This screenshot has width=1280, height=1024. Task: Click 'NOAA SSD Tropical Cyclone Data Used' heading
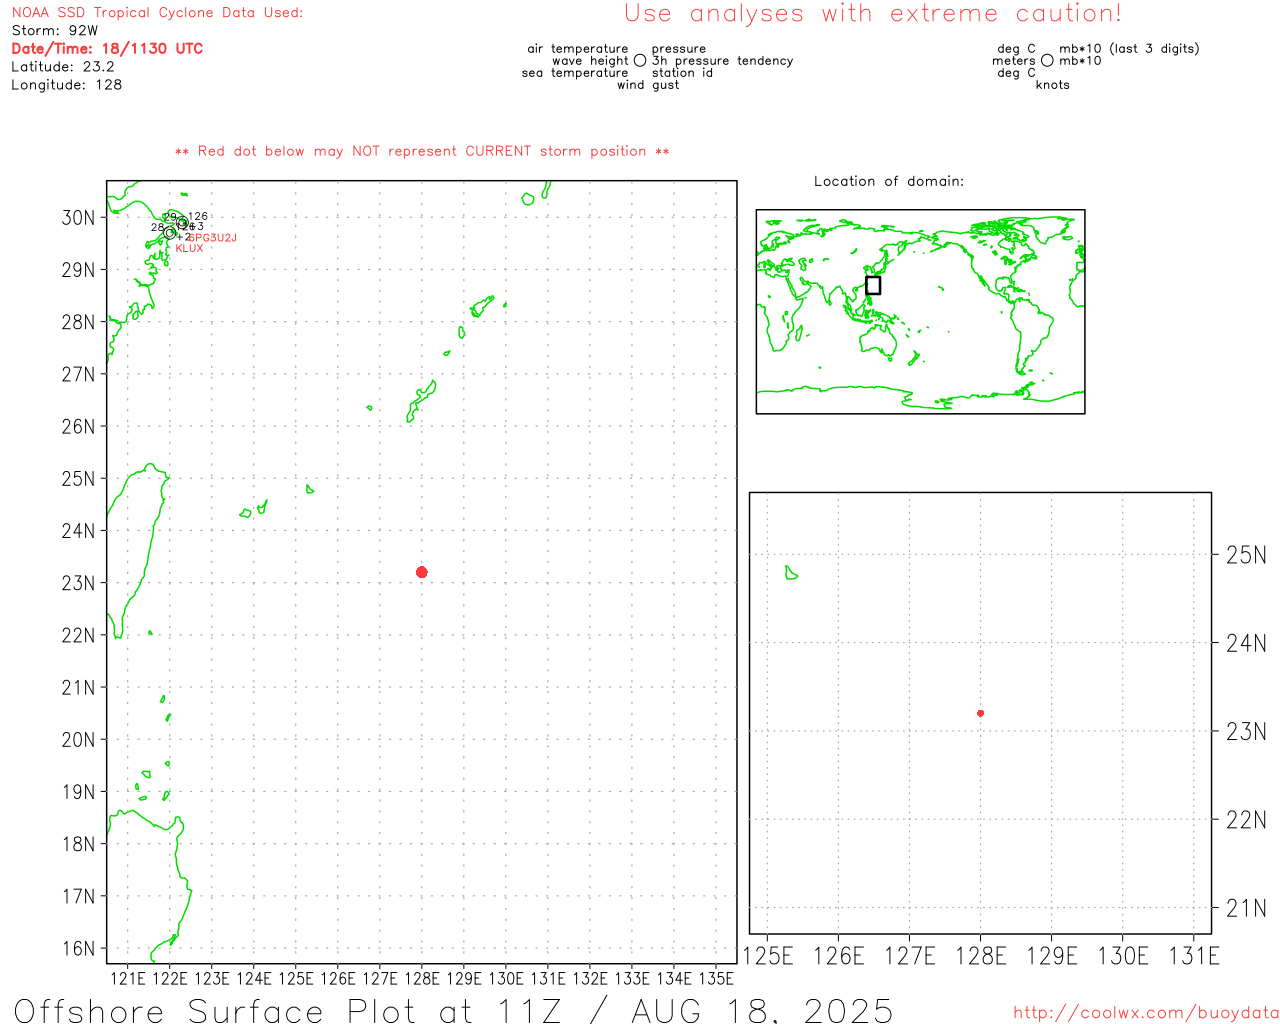pos(157,13)
